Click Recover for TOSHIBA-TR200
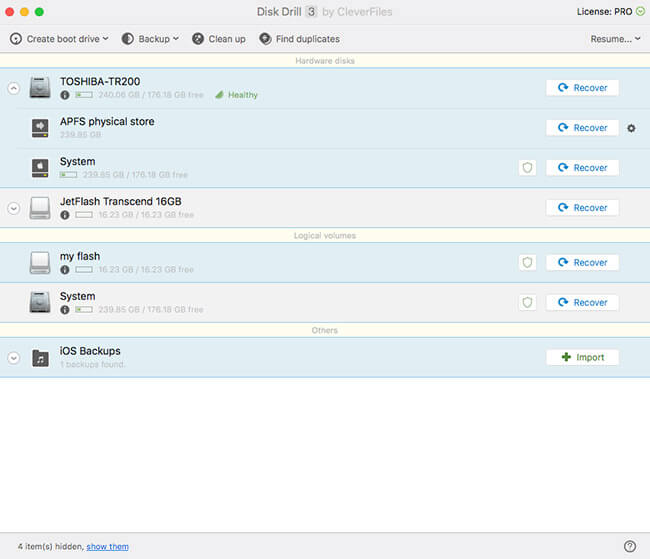The image size is (650, 559). [x=582, y=88]
